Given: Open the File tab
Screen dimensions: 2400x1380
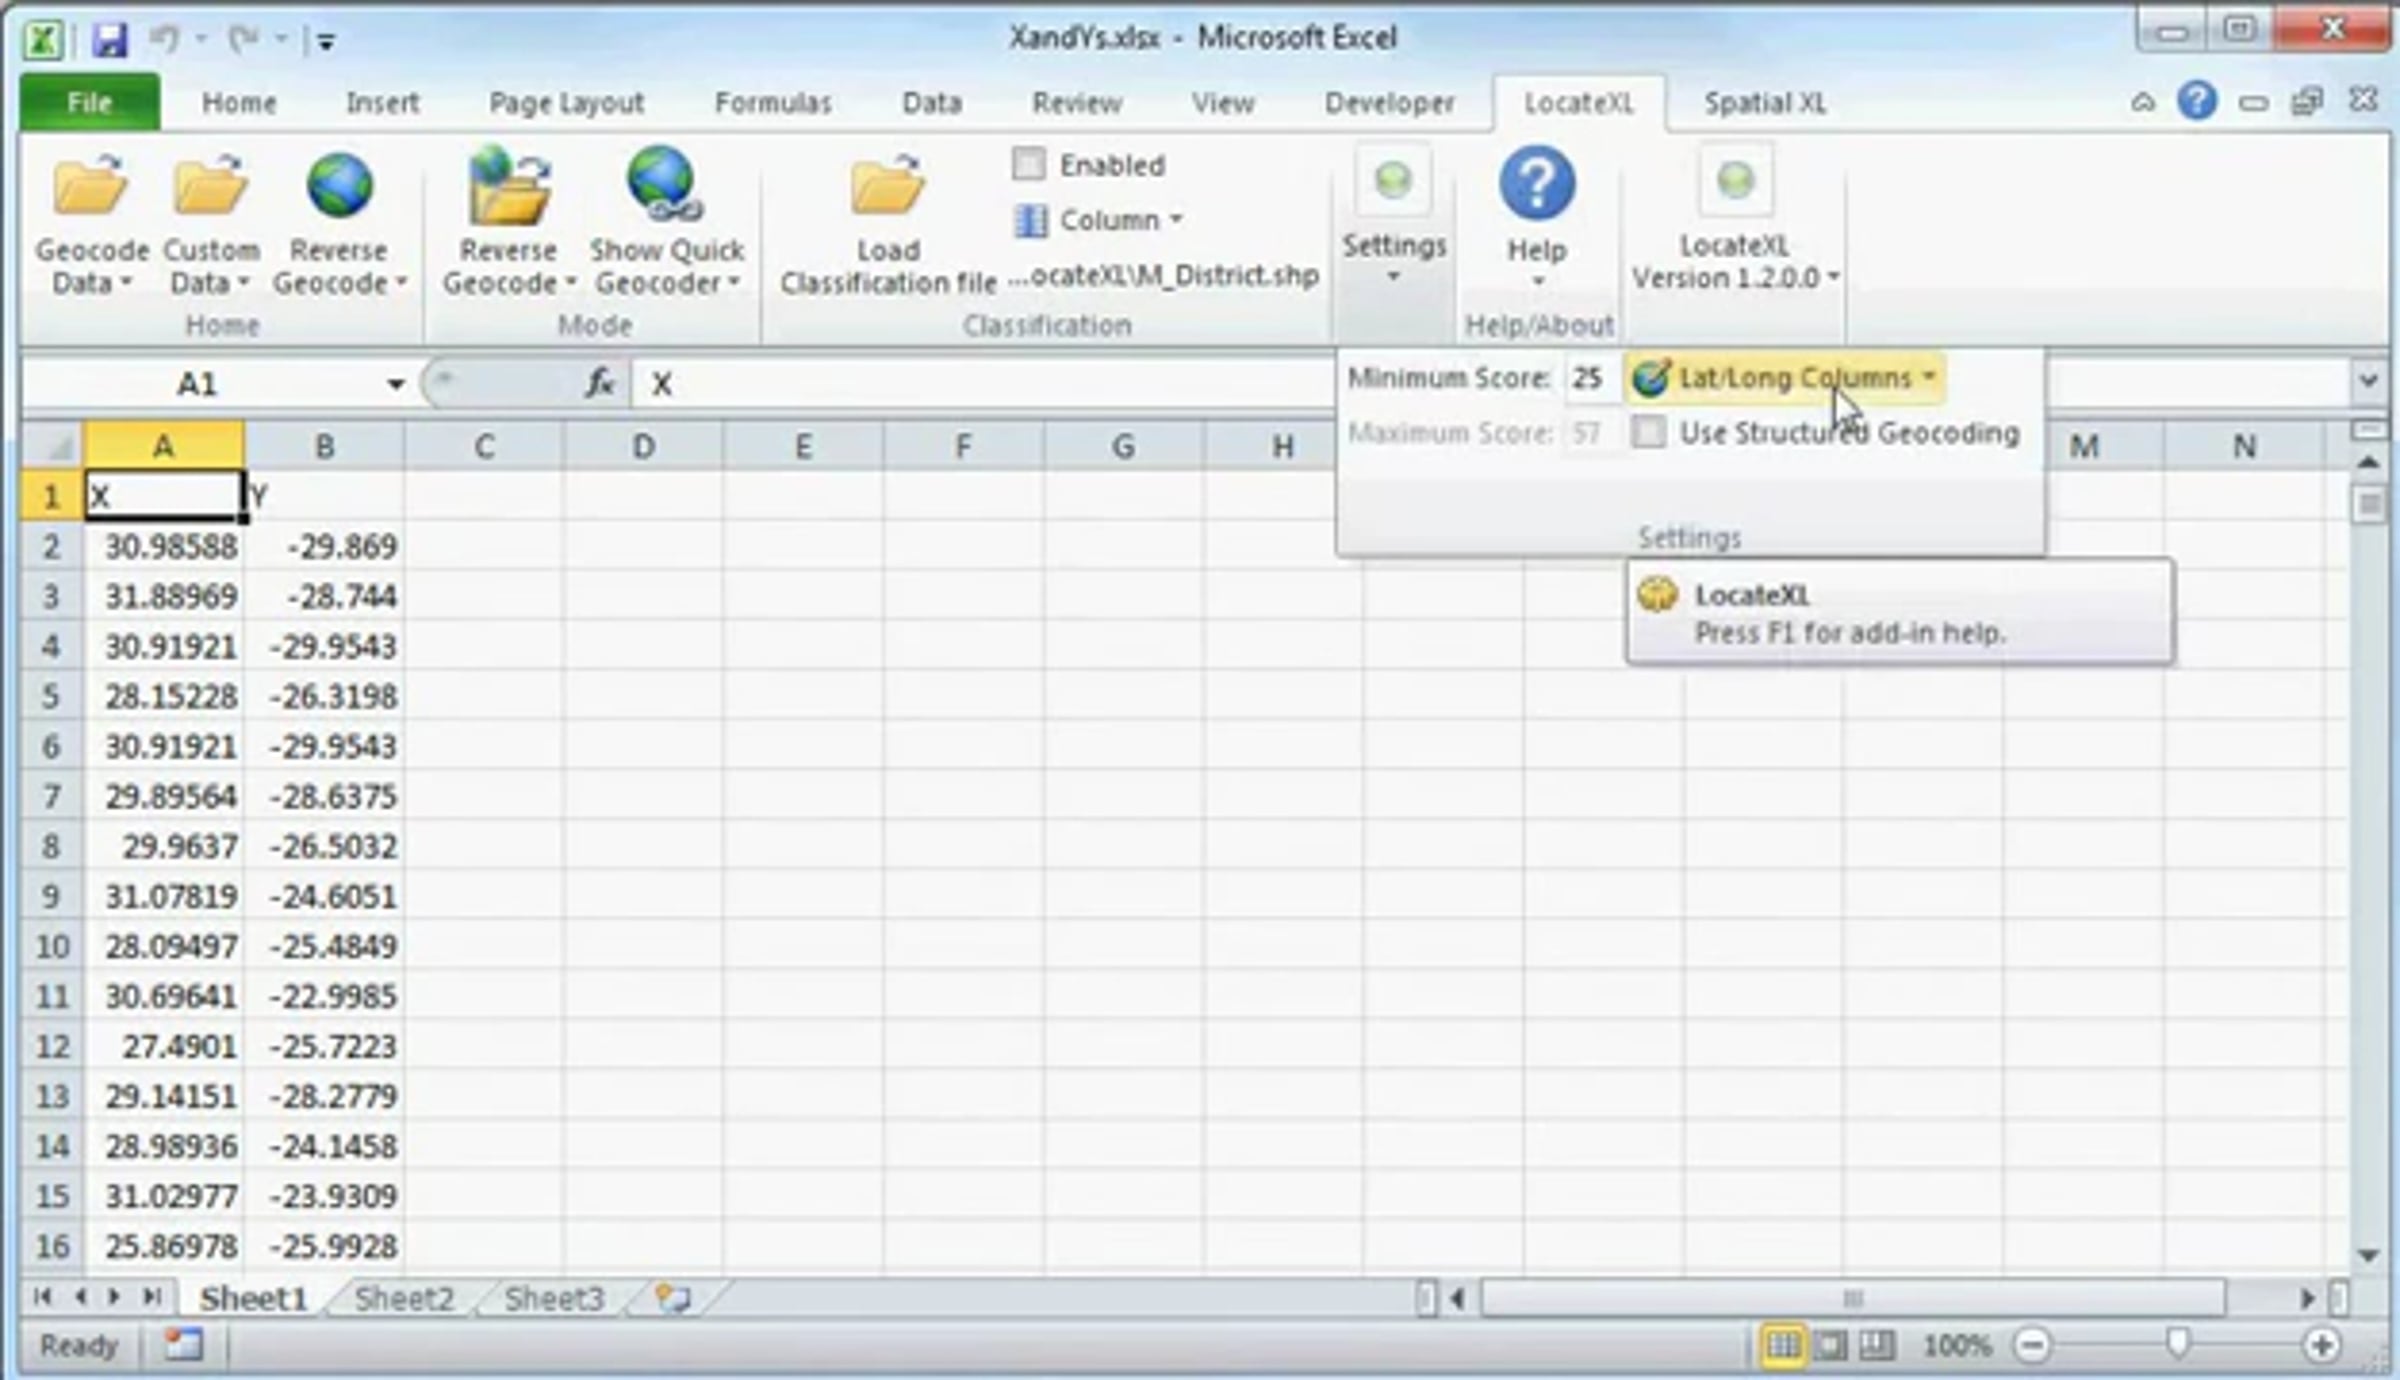Looking at the screenshot, I should (x=89, y=102).
